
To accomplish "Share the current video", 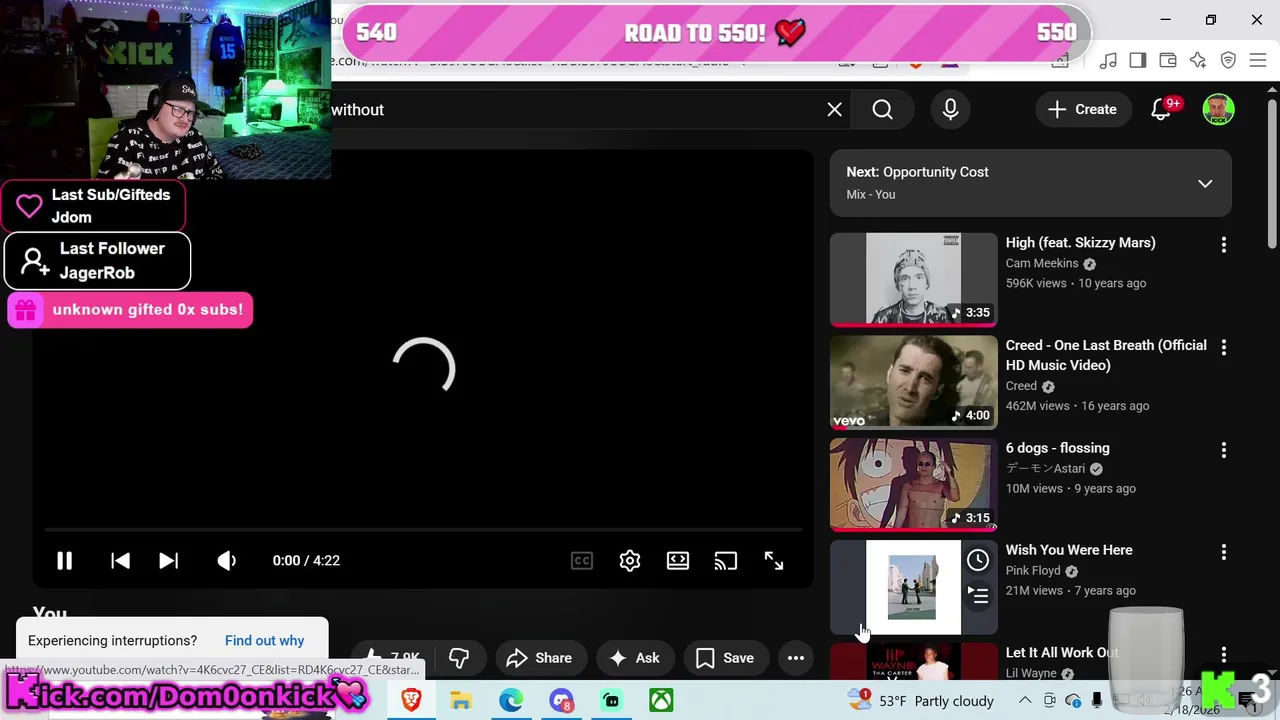I will point(539,658).
